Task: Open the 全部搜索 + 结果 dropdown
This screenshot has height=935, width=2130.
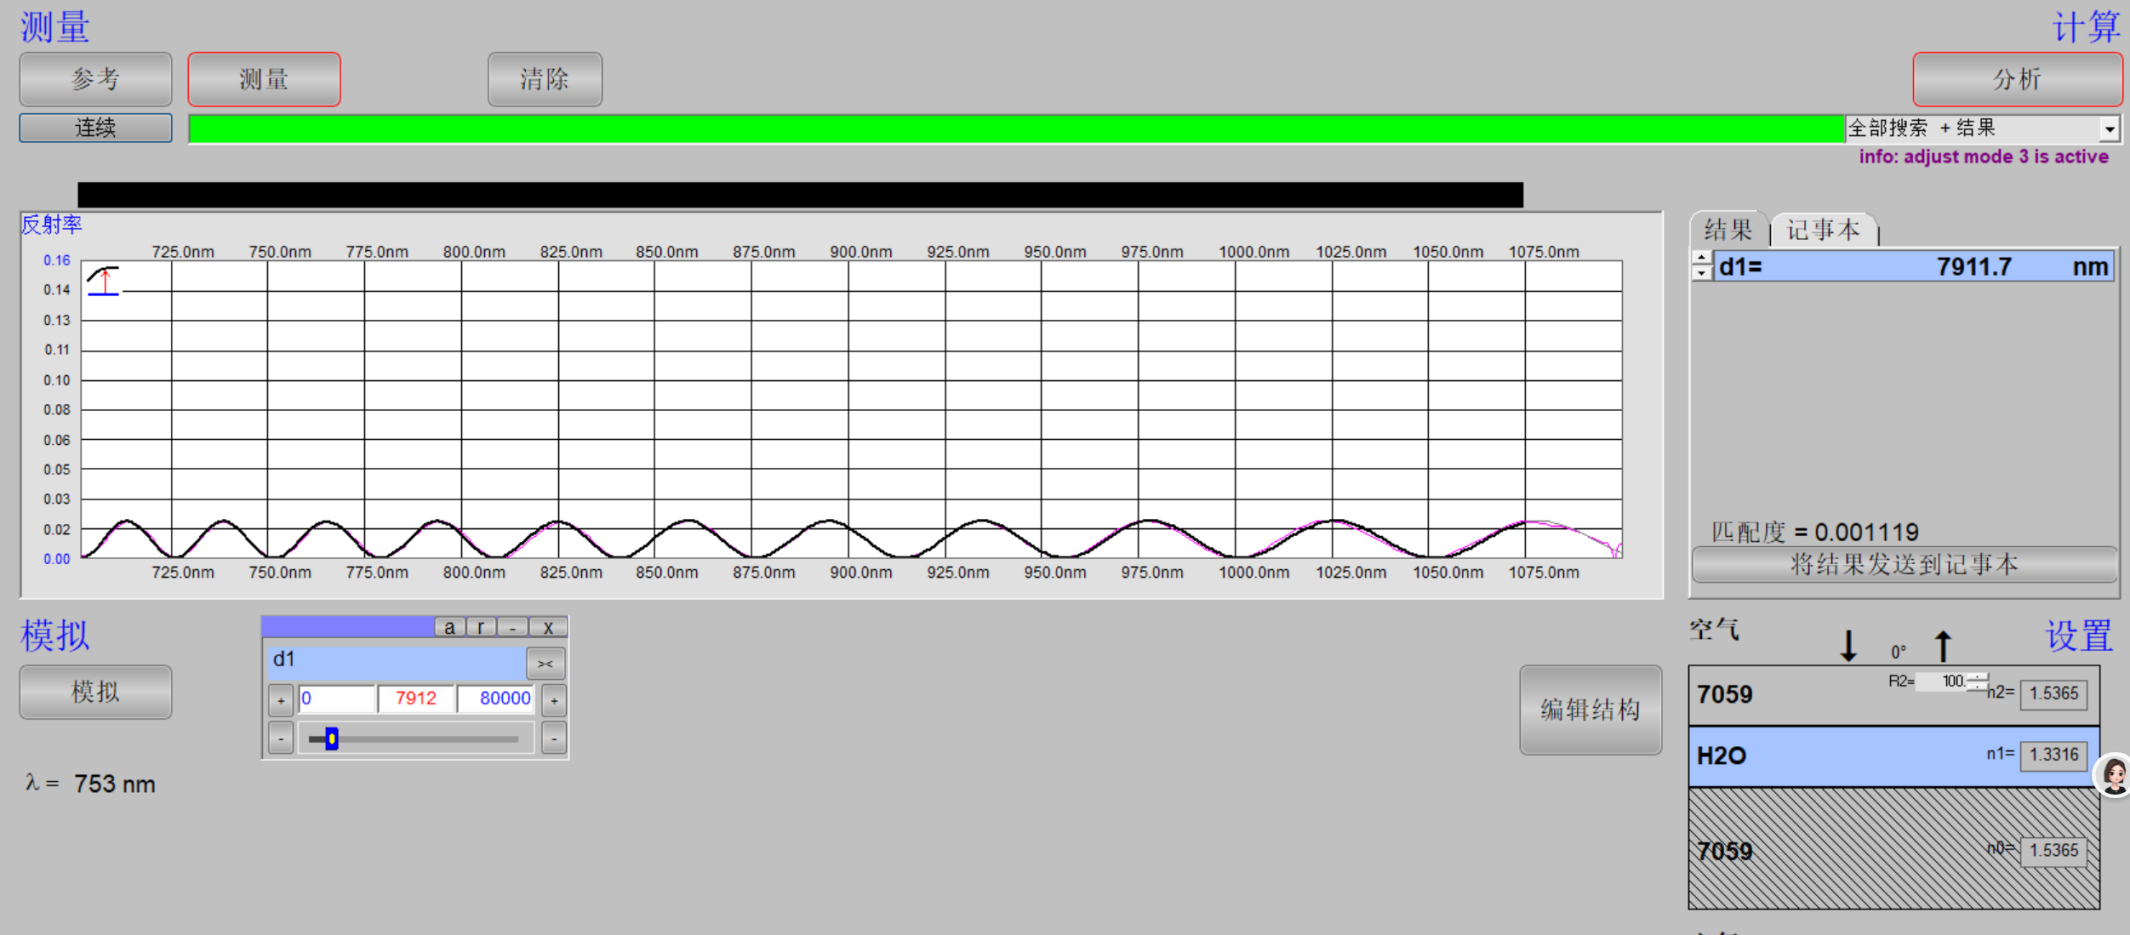Action: pos(2109,129)
